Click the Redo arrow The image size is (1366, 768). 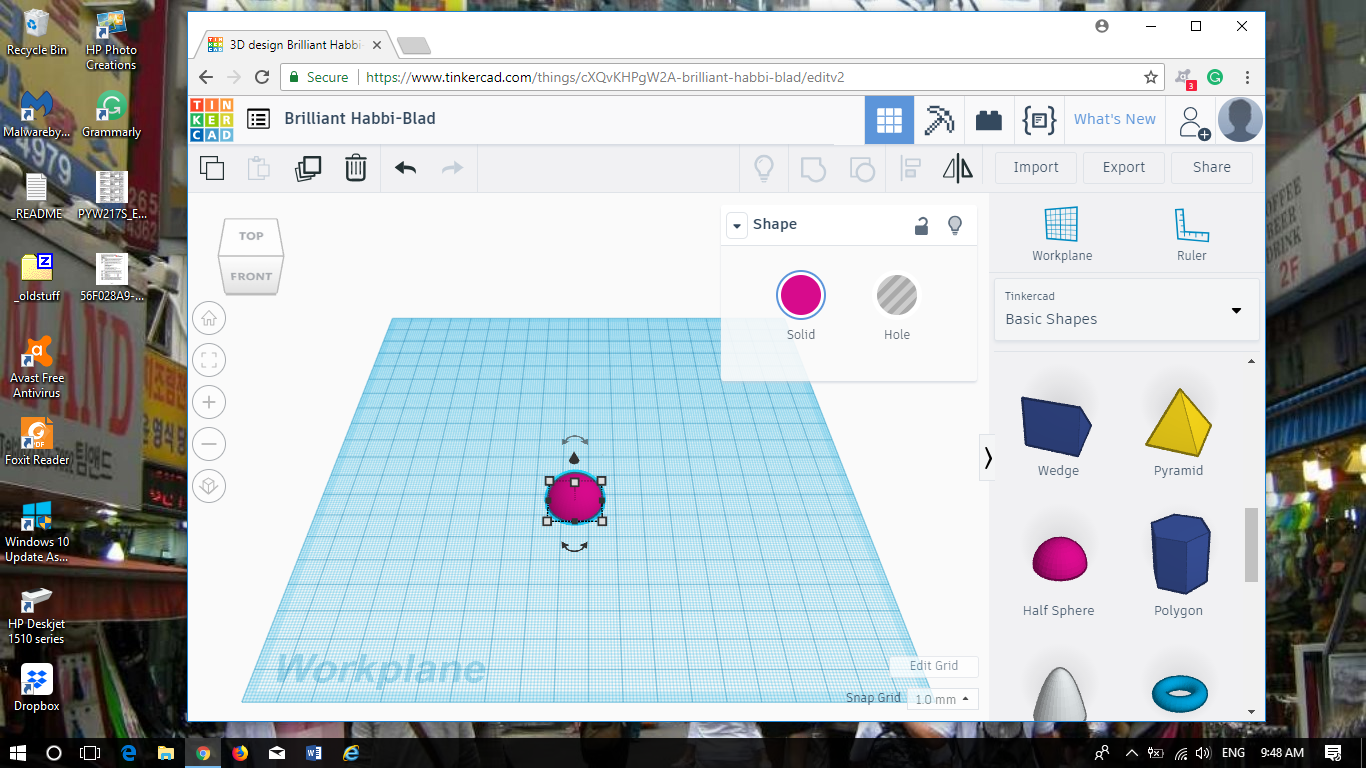pos(452,168)
